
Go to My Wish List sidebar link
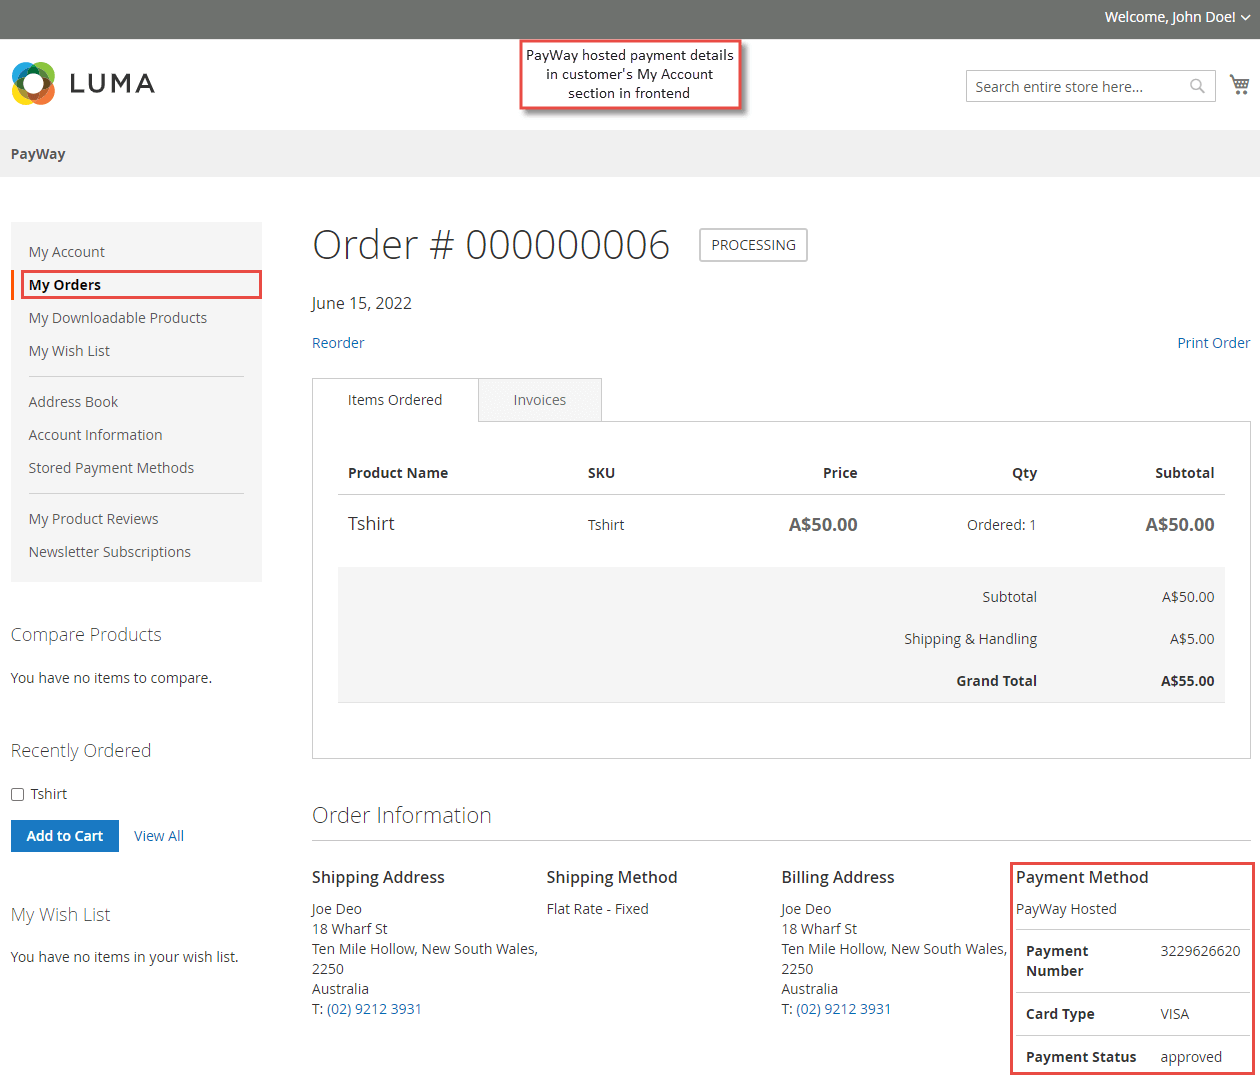[69, 351]
